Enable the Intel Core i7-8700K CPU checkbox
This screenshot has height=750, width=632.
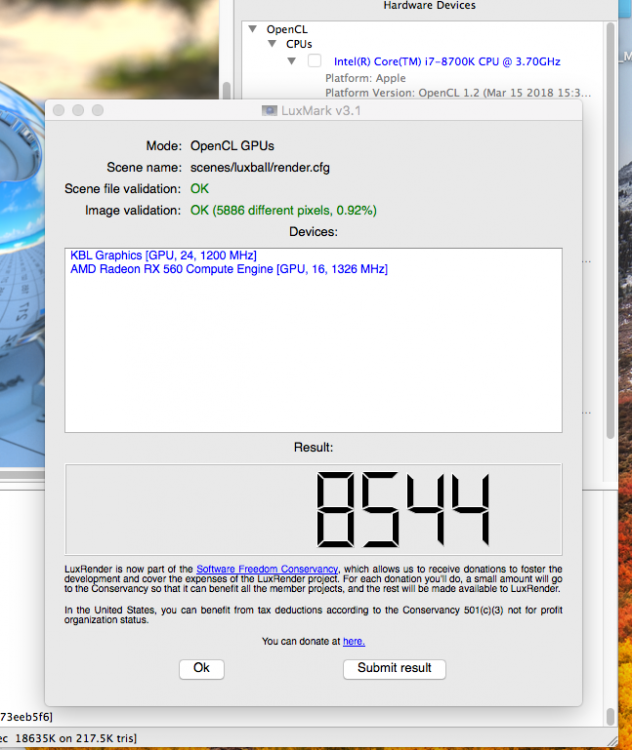click(x=314, y=61)
